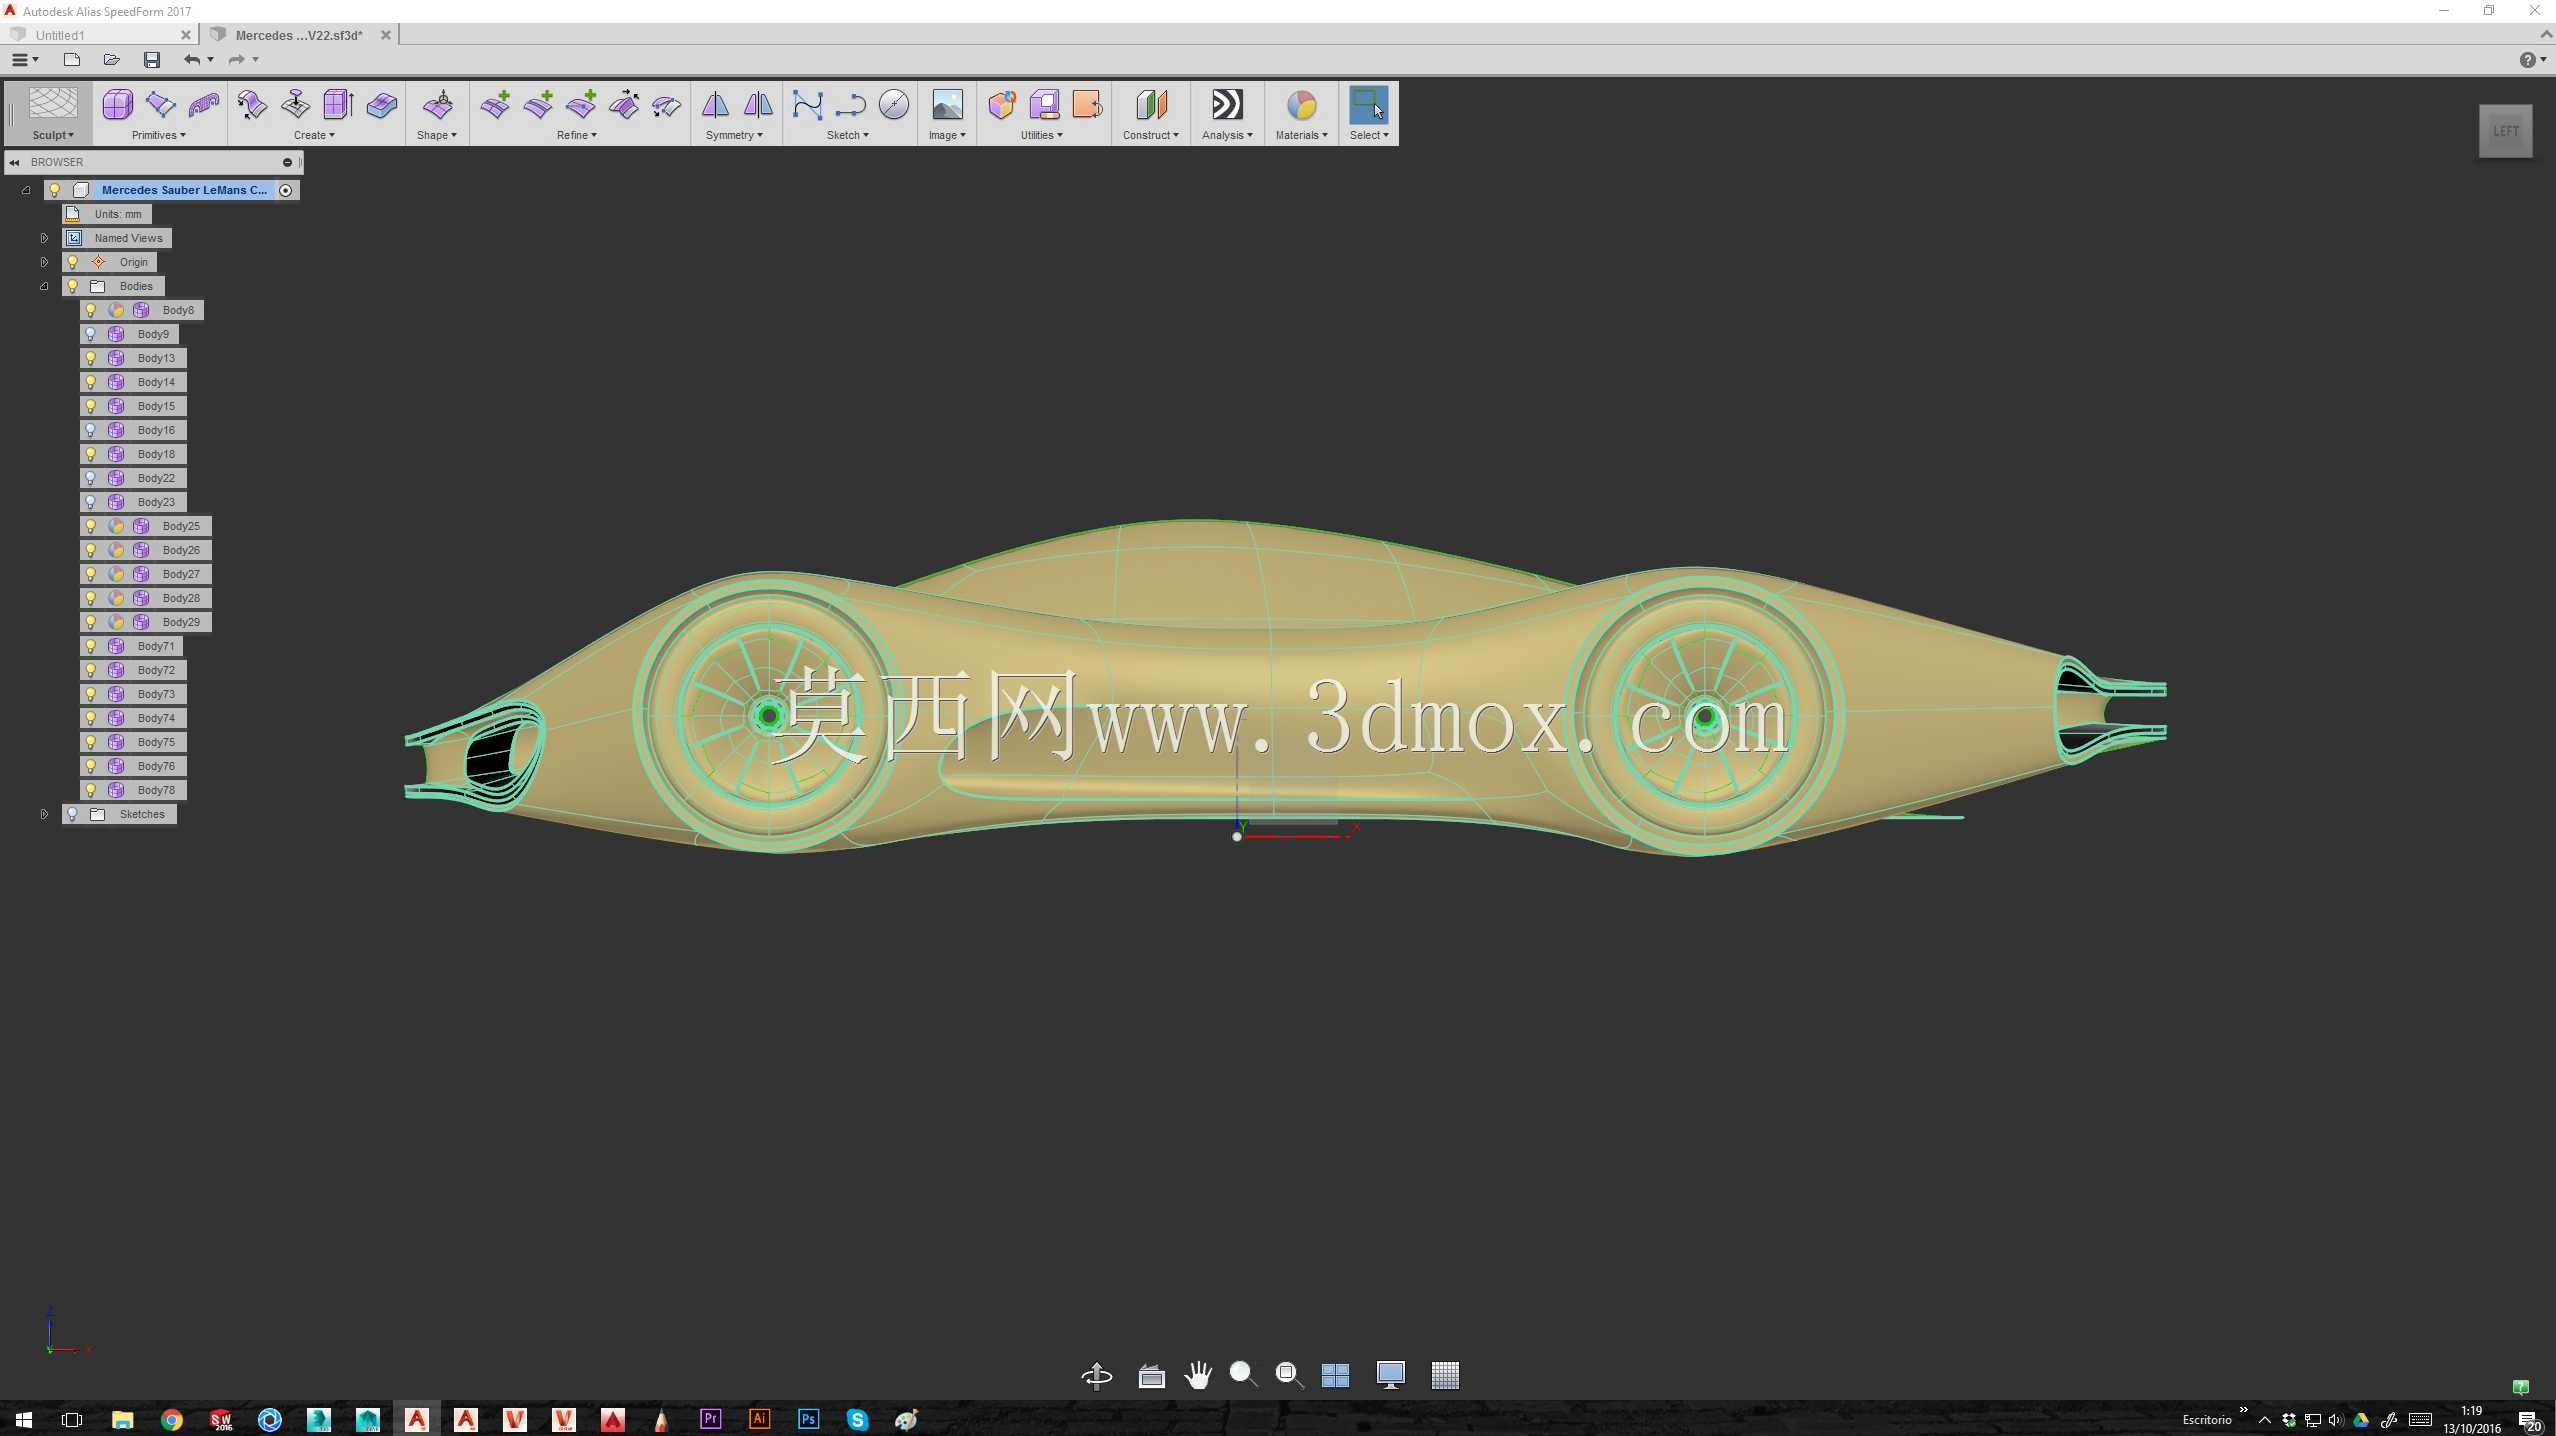2556x1436 pixels.
Task: Collapse the Bodies folder
Action: click(44, 286)
